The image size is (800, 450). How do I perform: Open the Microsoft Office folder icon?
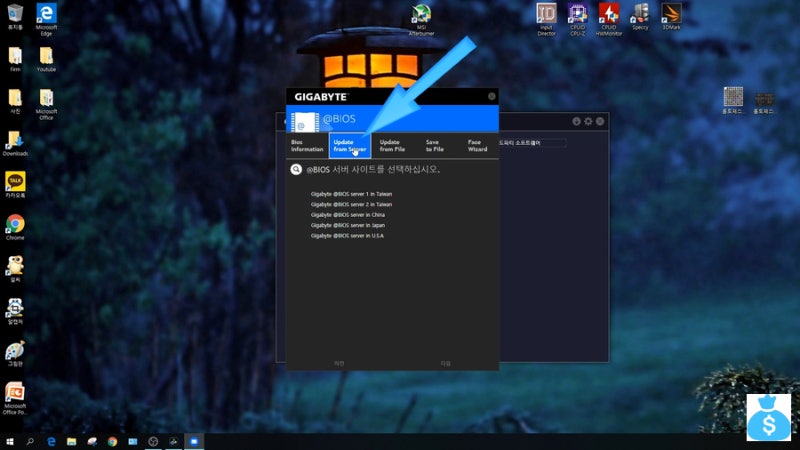click(46, 104)
